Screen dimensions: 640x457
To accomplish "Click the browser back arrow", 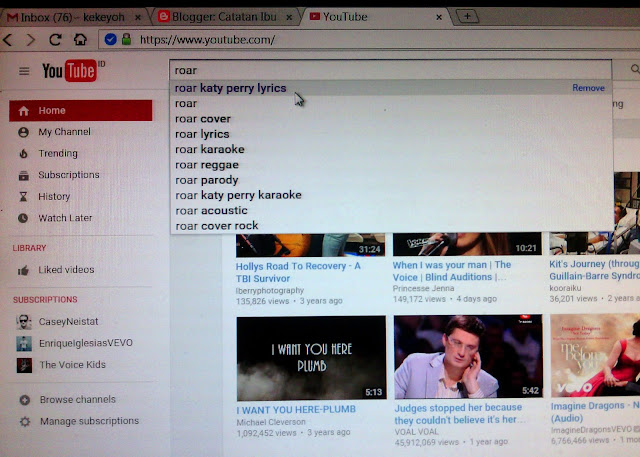I will 8,40.
